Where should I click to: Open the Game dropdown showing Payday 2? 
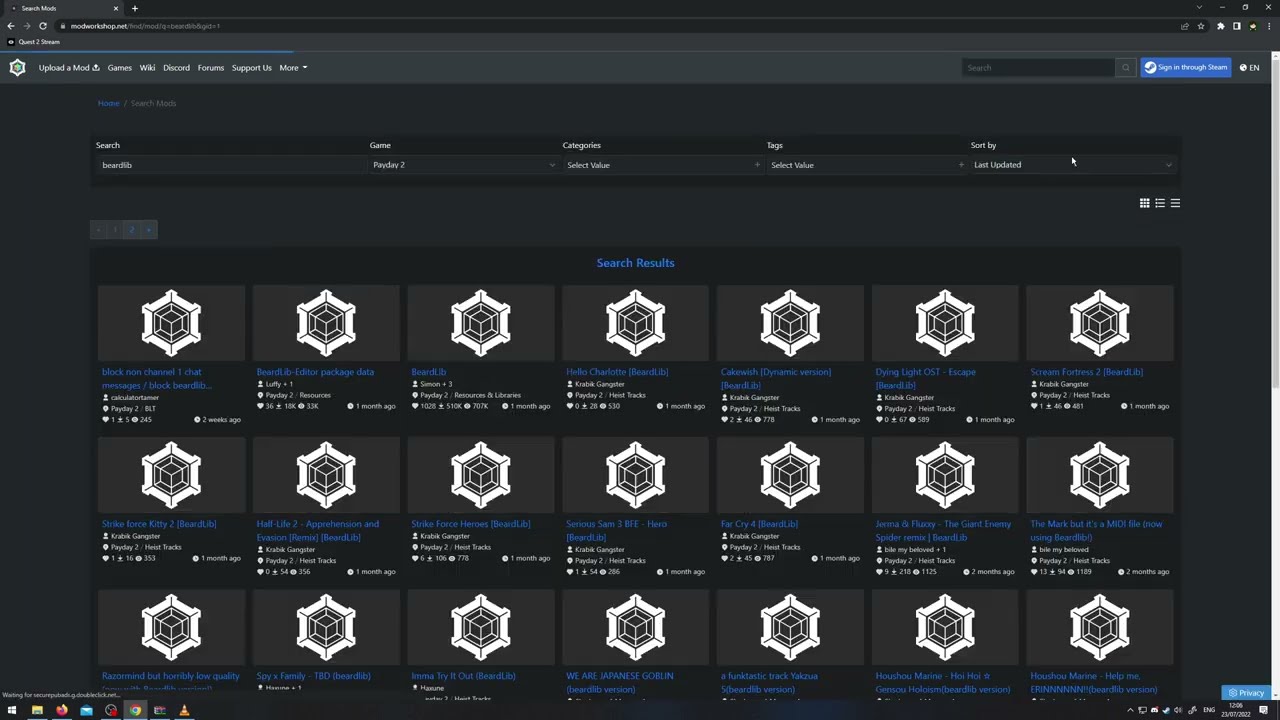464,165
